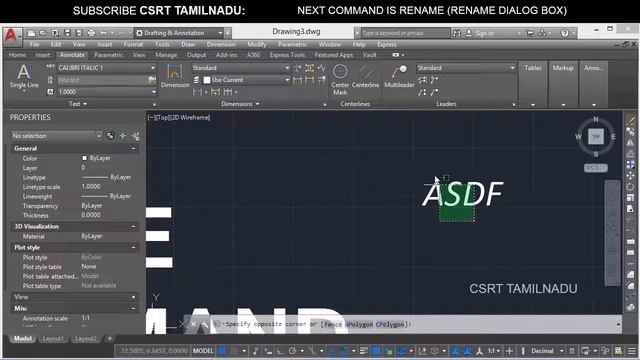This screenshot has width=640, height=360.
Task: Toggle Polar tracking in status bar
Action: pyautogui.click(x=292, y=351)
